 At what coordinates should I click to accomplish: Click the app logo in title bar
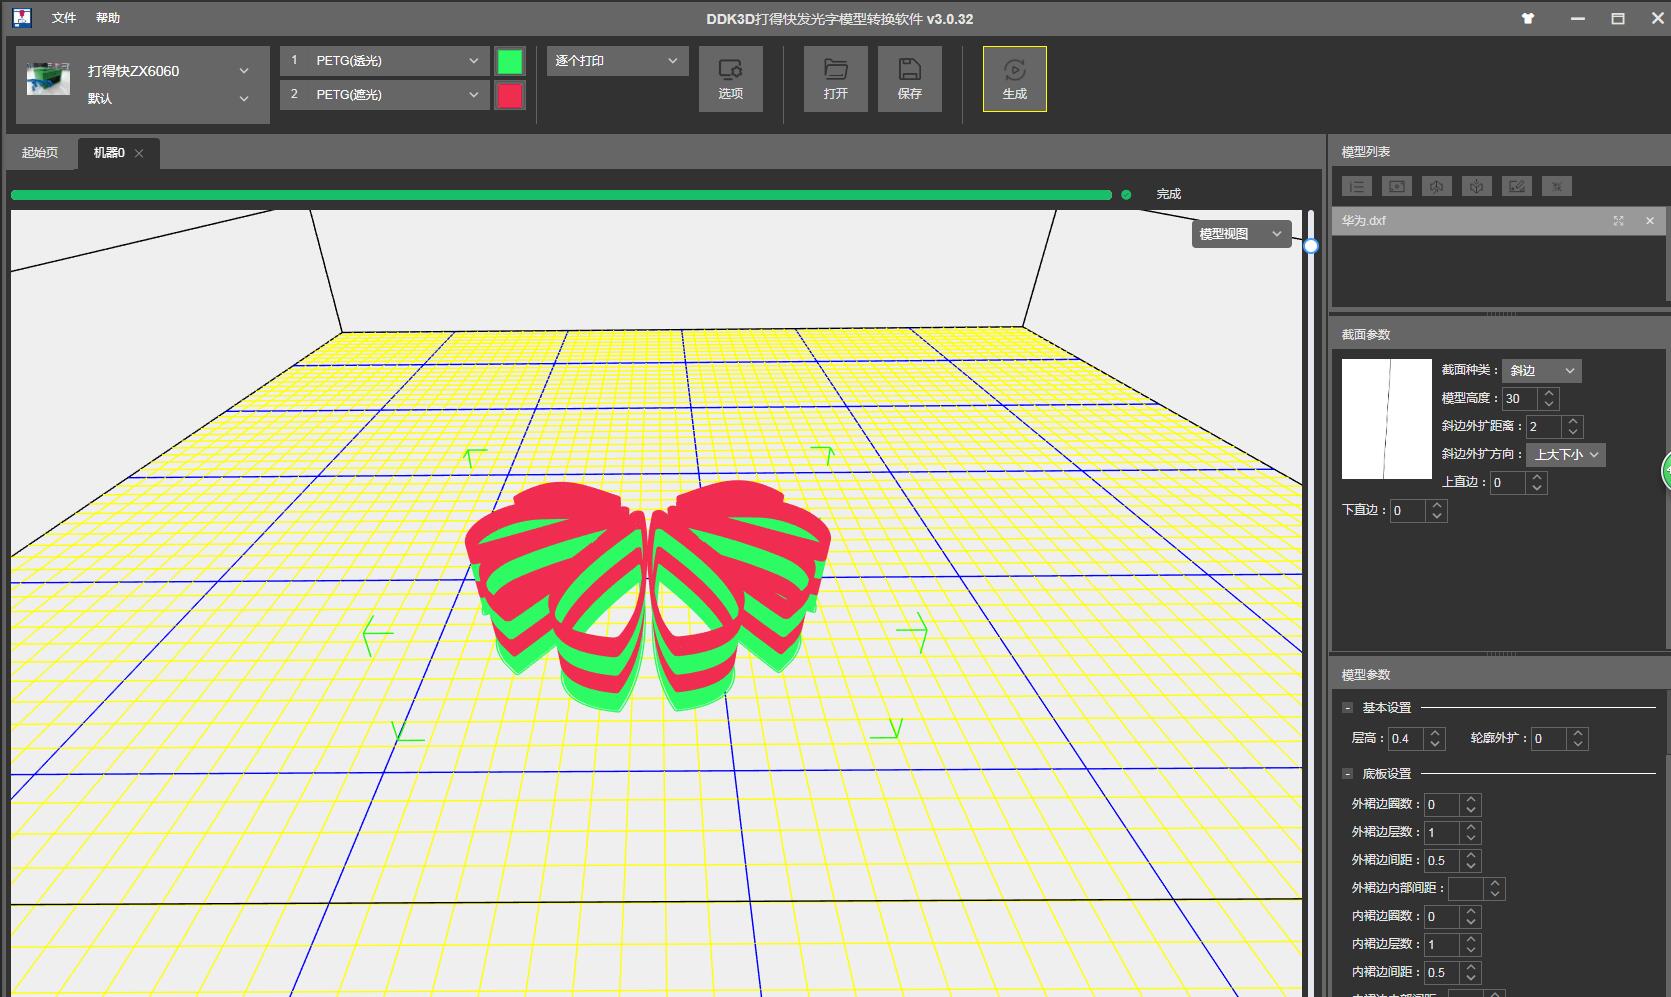22,18
